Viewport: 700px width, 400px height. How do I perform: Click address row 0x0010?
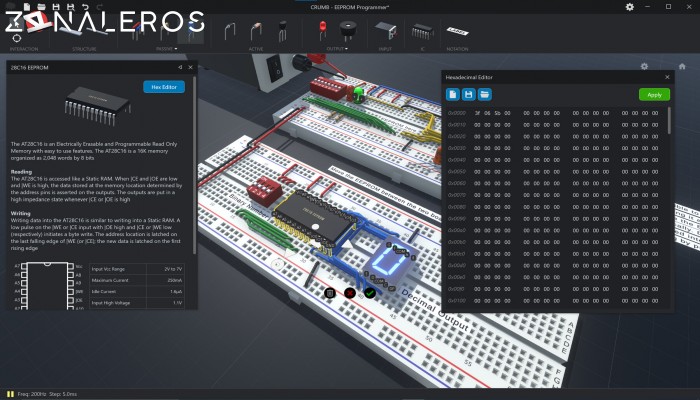point(457,125)
